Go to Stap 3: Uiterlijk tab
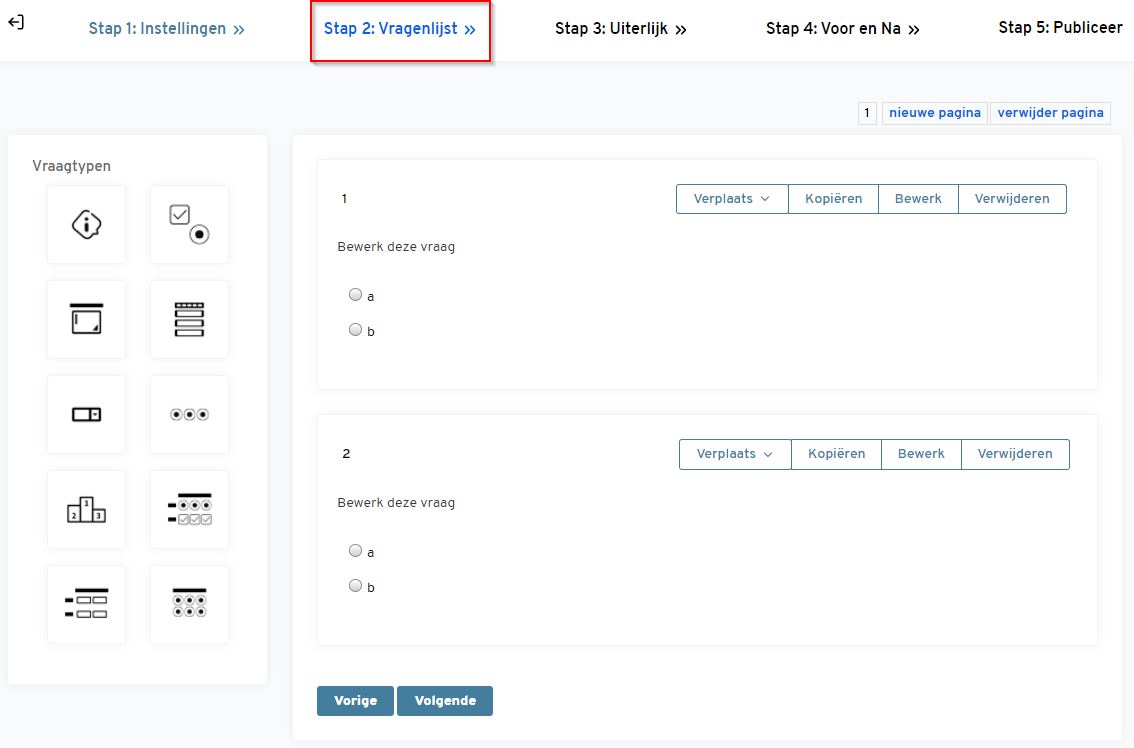 coord(621,29)
